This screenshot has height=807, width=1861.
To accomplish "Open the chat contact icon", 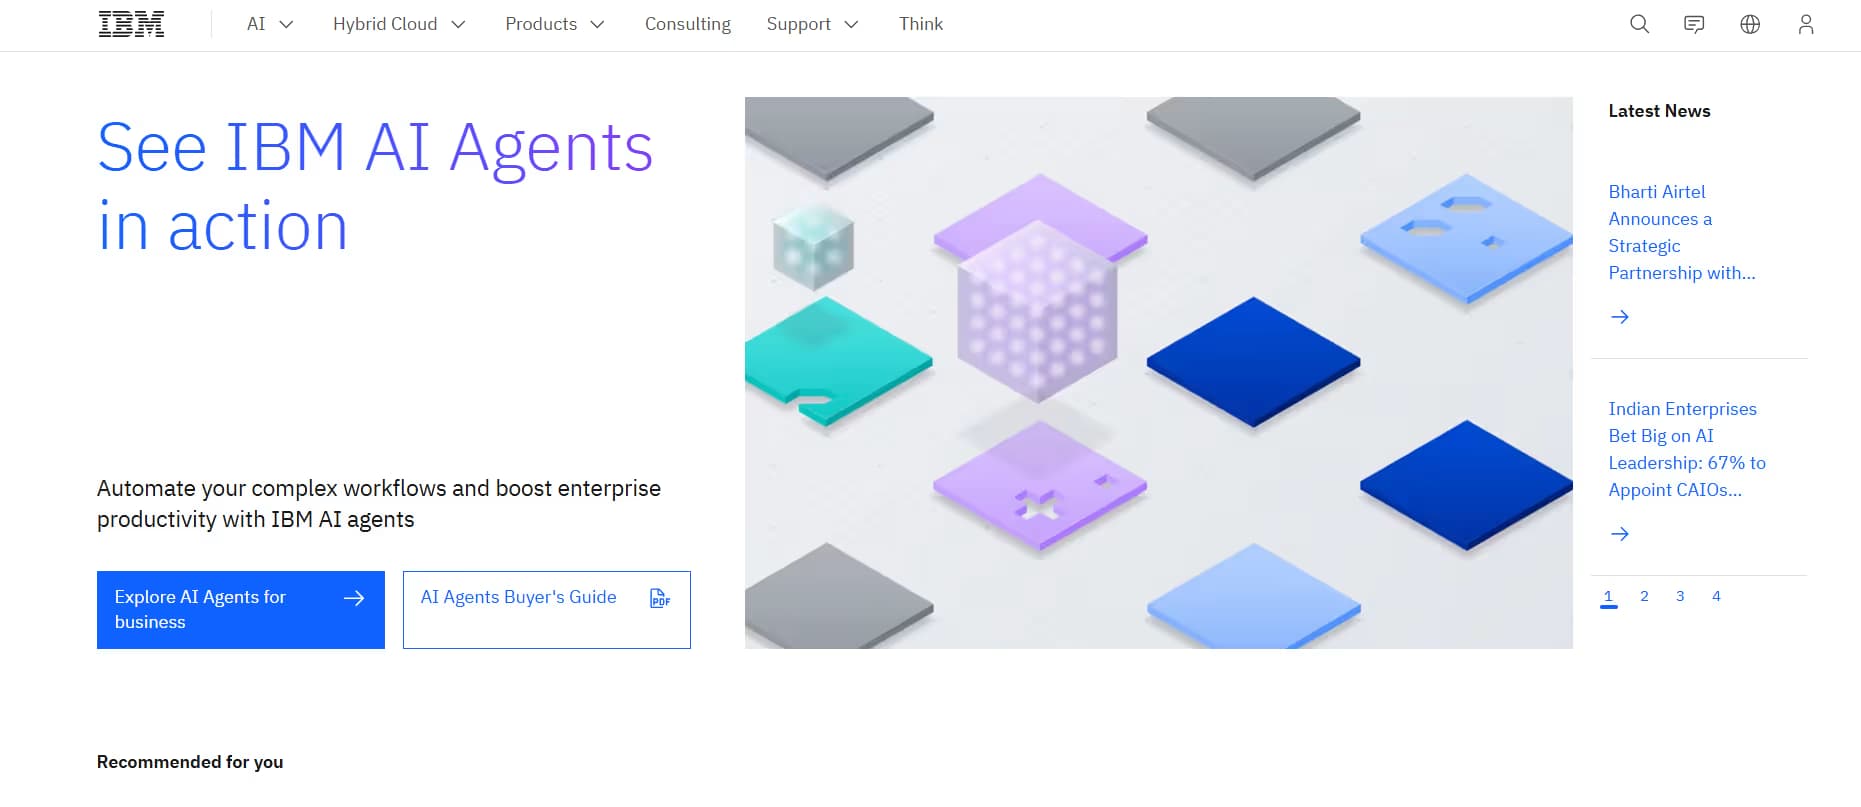I will tap(1694, 24).
